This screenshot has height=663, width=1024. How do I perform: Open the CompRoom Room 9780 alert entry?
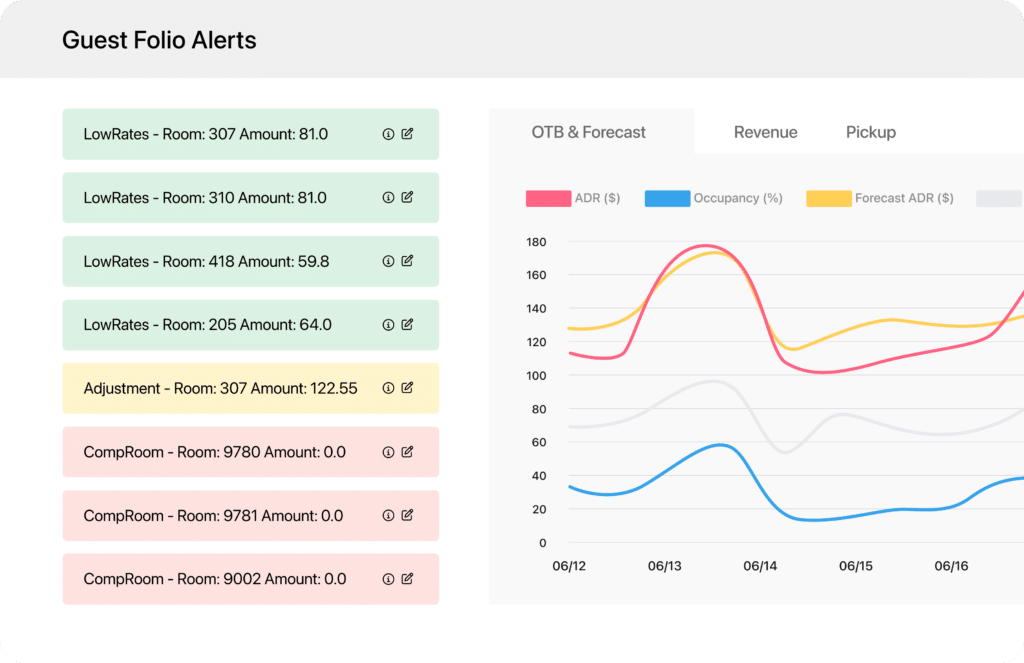pos(214,452)
